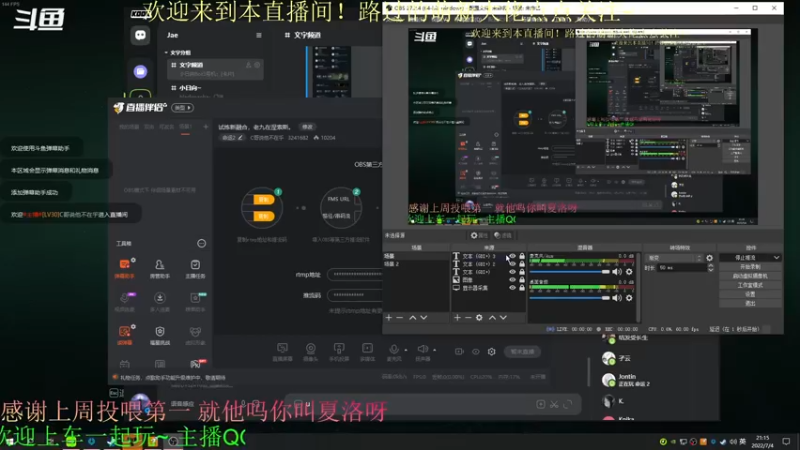The width and height of the screenshot is (800, 450).
Task: Open the orange tool next to the shield icon
Action: click(x=124, y=335)
